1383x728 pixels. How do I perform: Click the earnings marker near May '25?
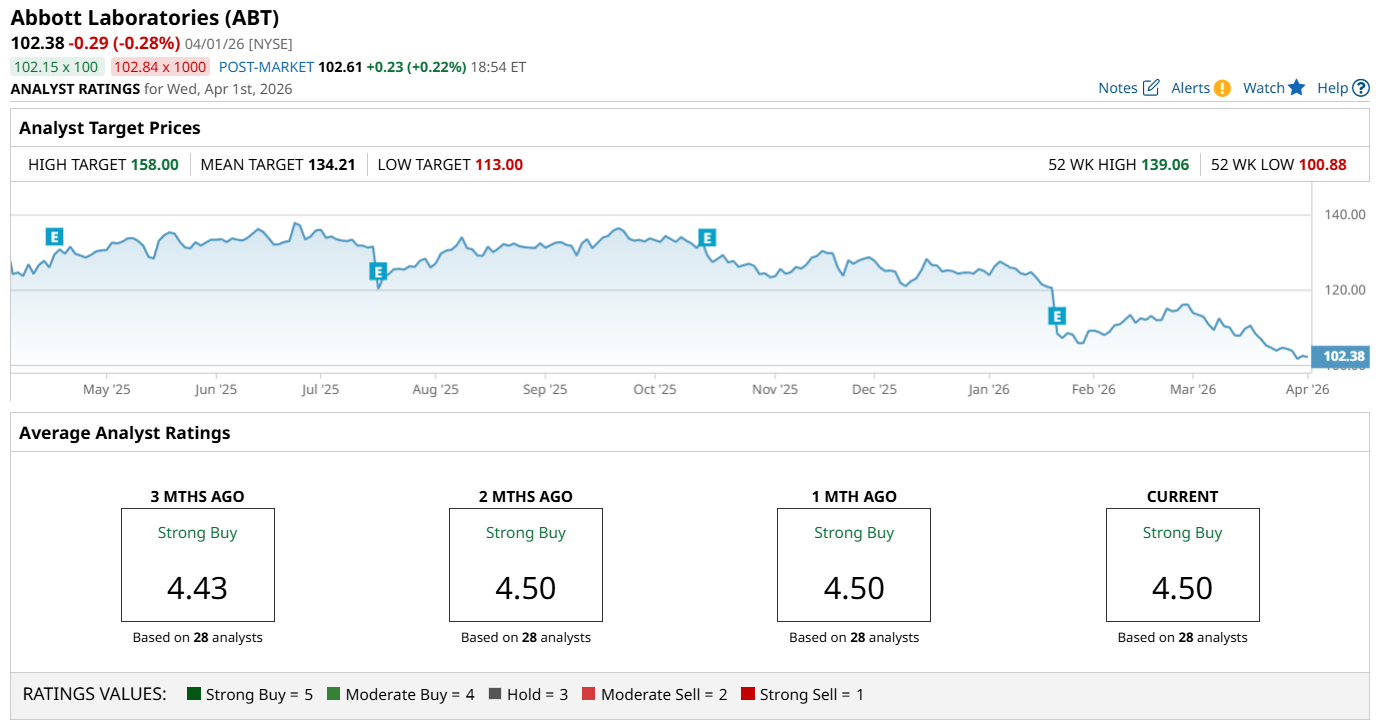click(54, 237)
